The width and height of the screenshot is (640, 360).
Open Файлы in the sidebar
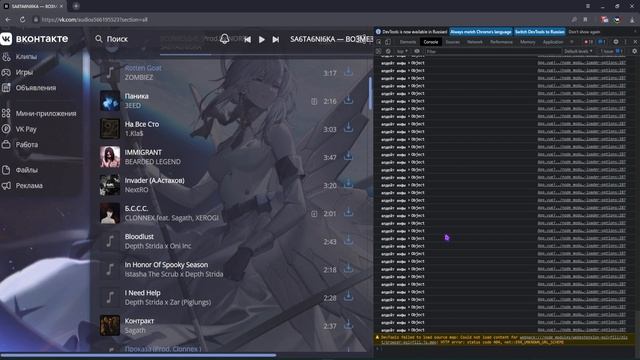tap(20, 170)
